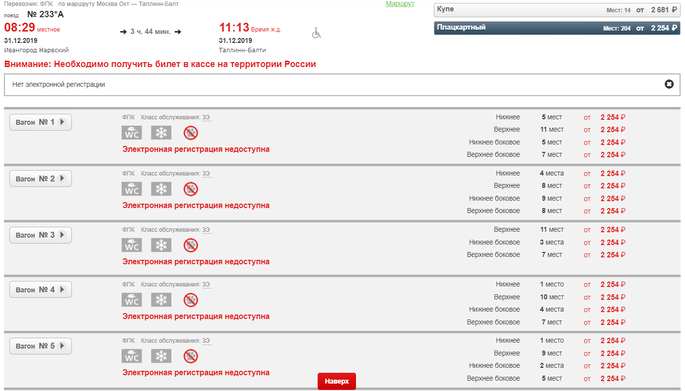Click the wheelchair accessibility icon near arrival time
Viewport: 685px width, 391px height.
pos(316,33)
